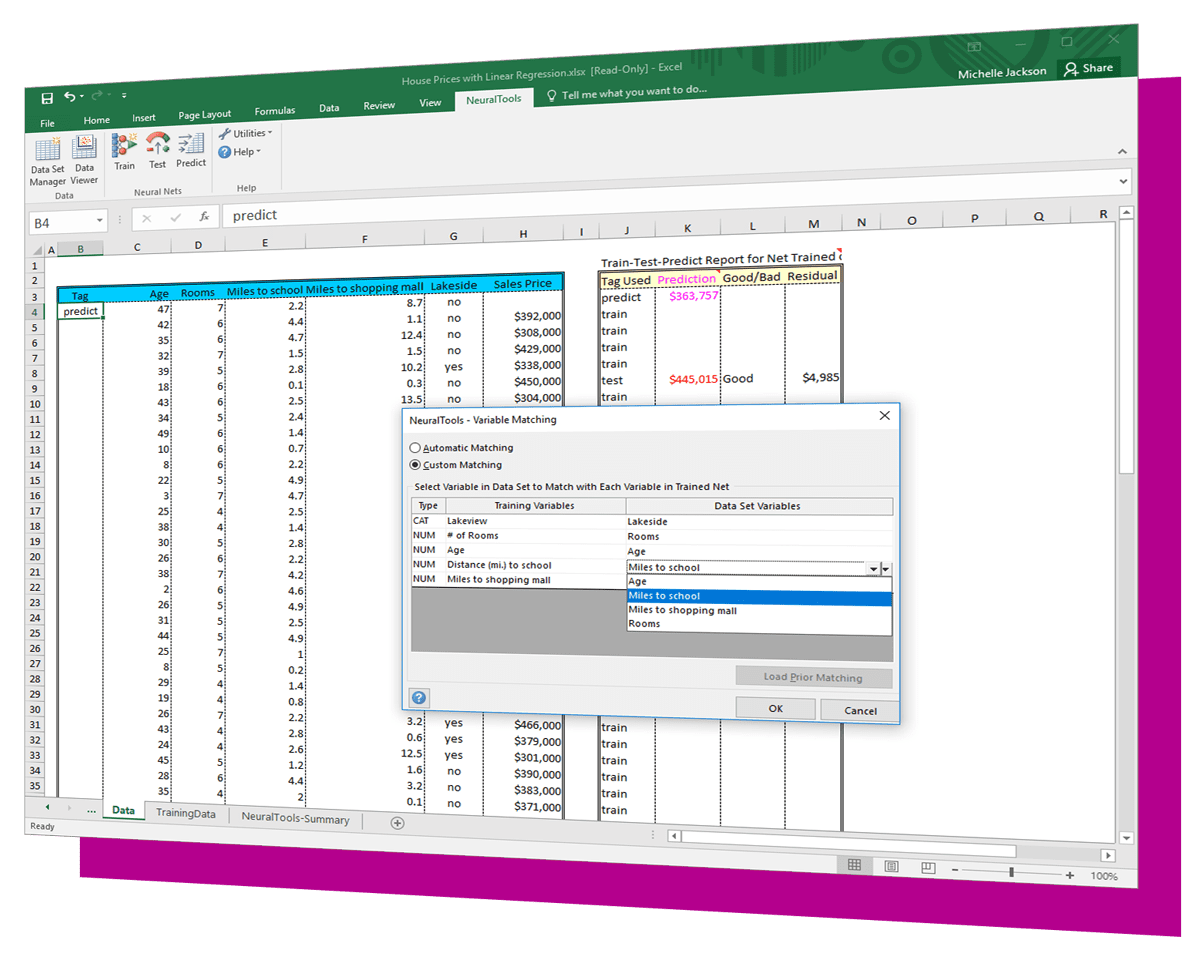Choose the Custom Matching radio option
Screen dimensions: 1200x972
416,465
